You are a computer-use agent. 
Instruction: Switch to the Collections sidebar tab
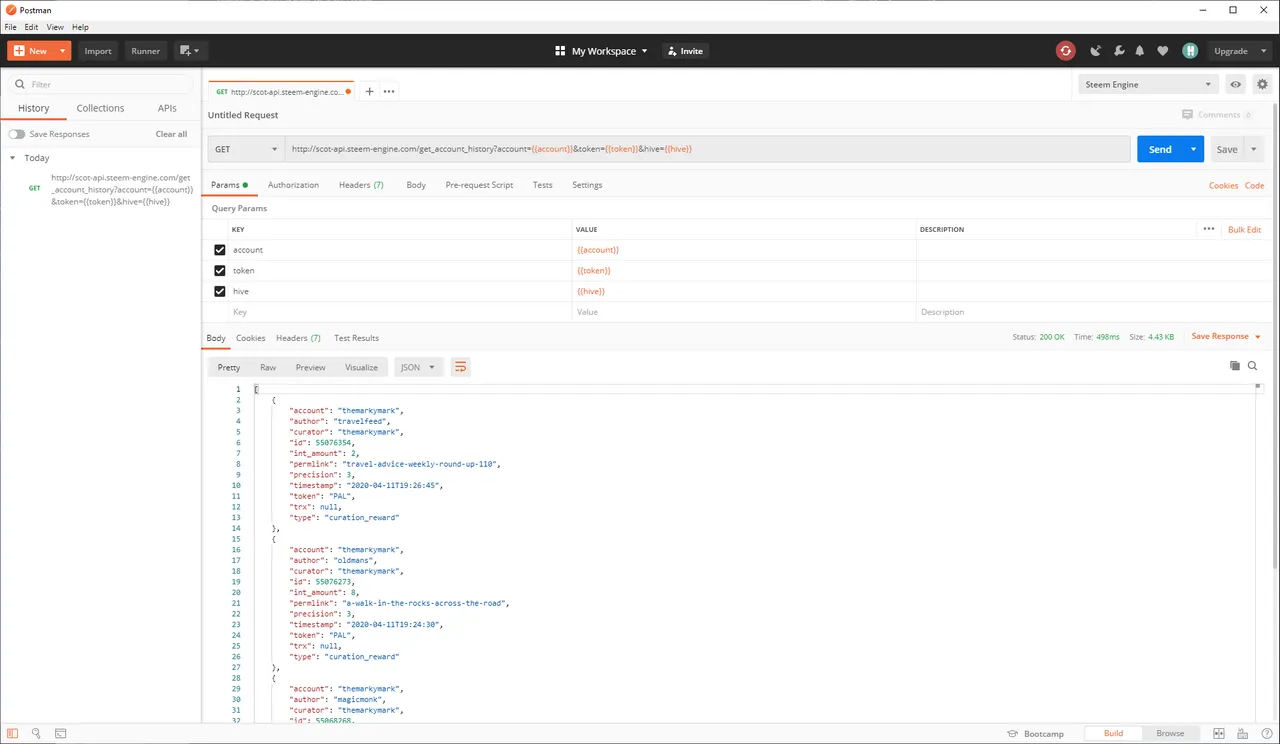100,108
